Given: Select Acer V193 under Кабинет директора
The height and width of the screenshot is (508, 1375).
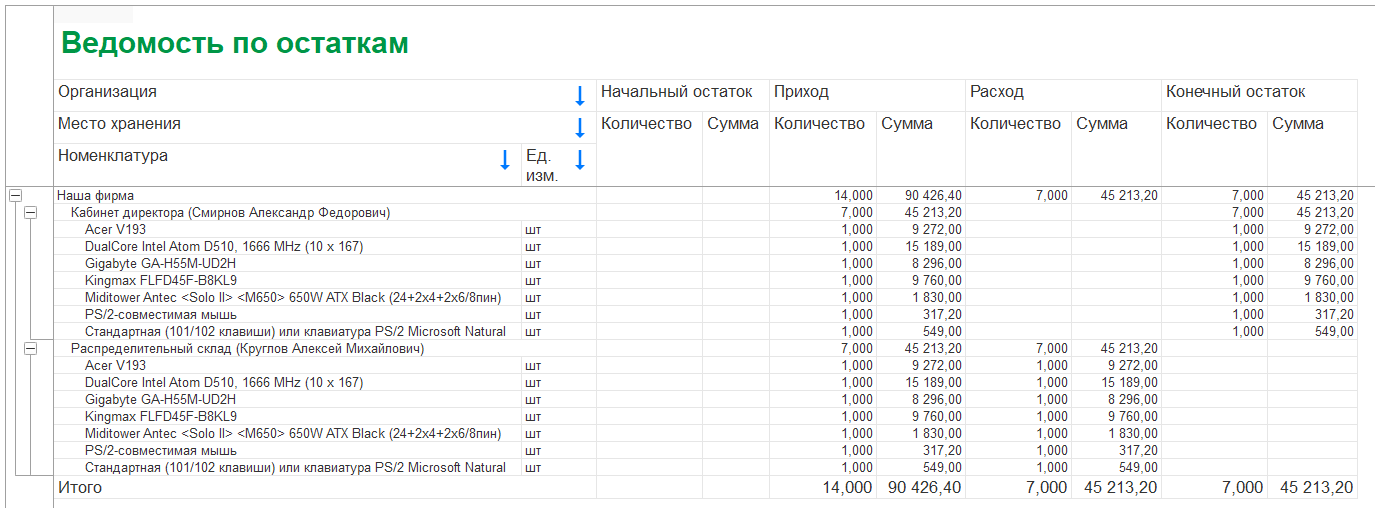Looking at the screenshot, I should [116, 230].
